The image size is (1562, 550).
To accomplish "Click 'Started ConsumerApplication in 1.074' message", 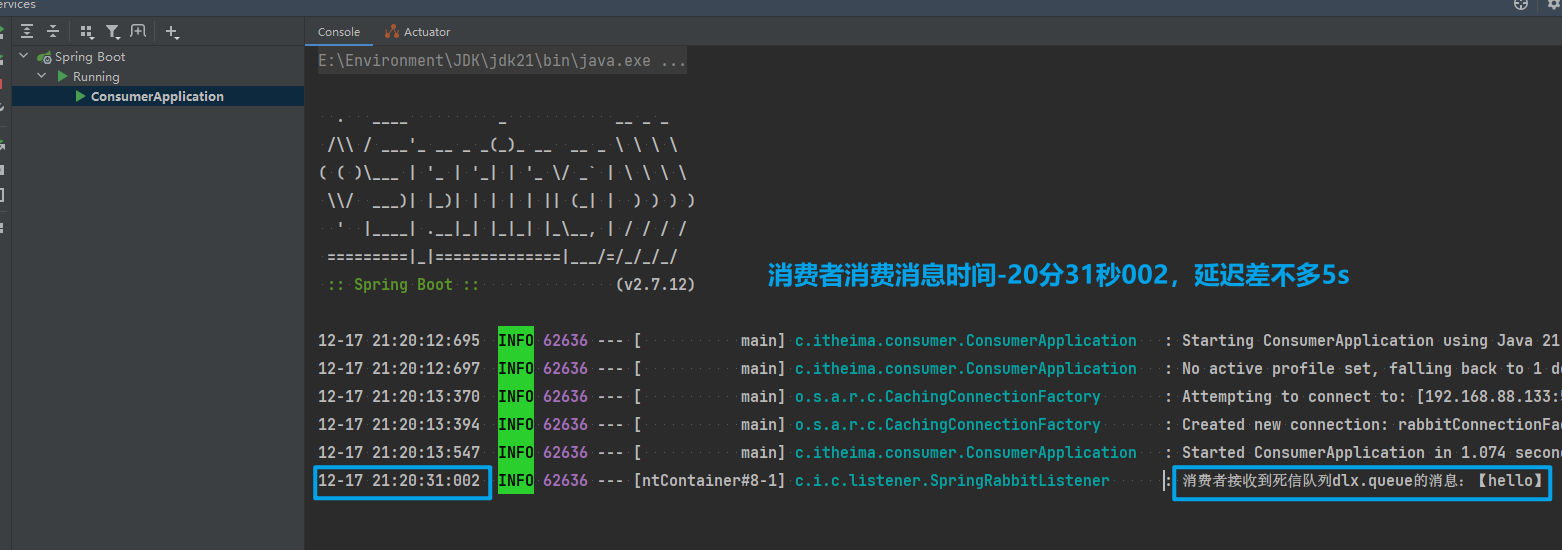I will coord(1372,453).
